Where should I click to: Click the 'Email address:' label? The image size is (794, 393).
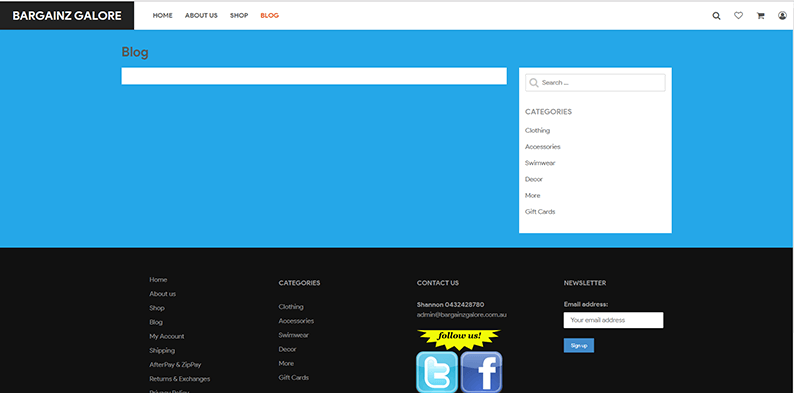585,304
